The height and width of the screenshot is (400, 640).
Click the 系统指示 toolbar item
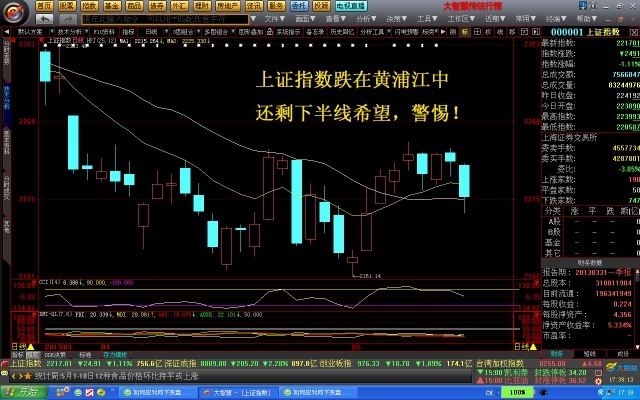[288, 32]
